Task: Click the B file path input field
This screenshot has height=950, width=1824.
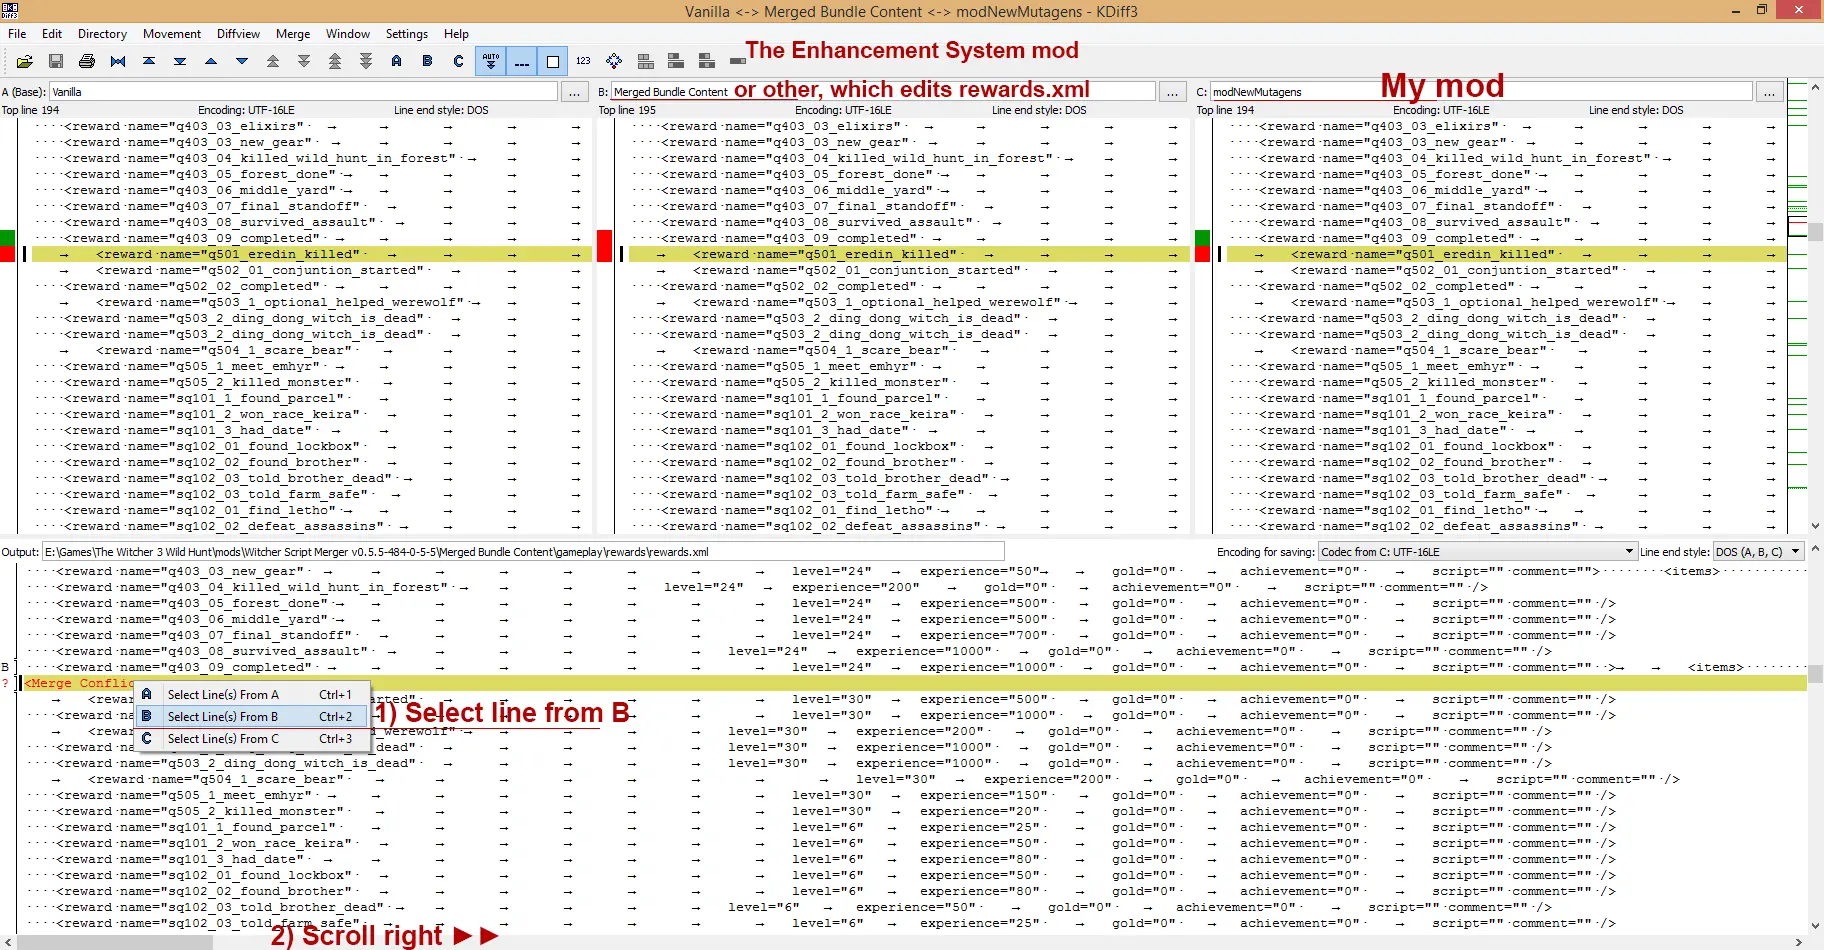Action: coord(883,92)
